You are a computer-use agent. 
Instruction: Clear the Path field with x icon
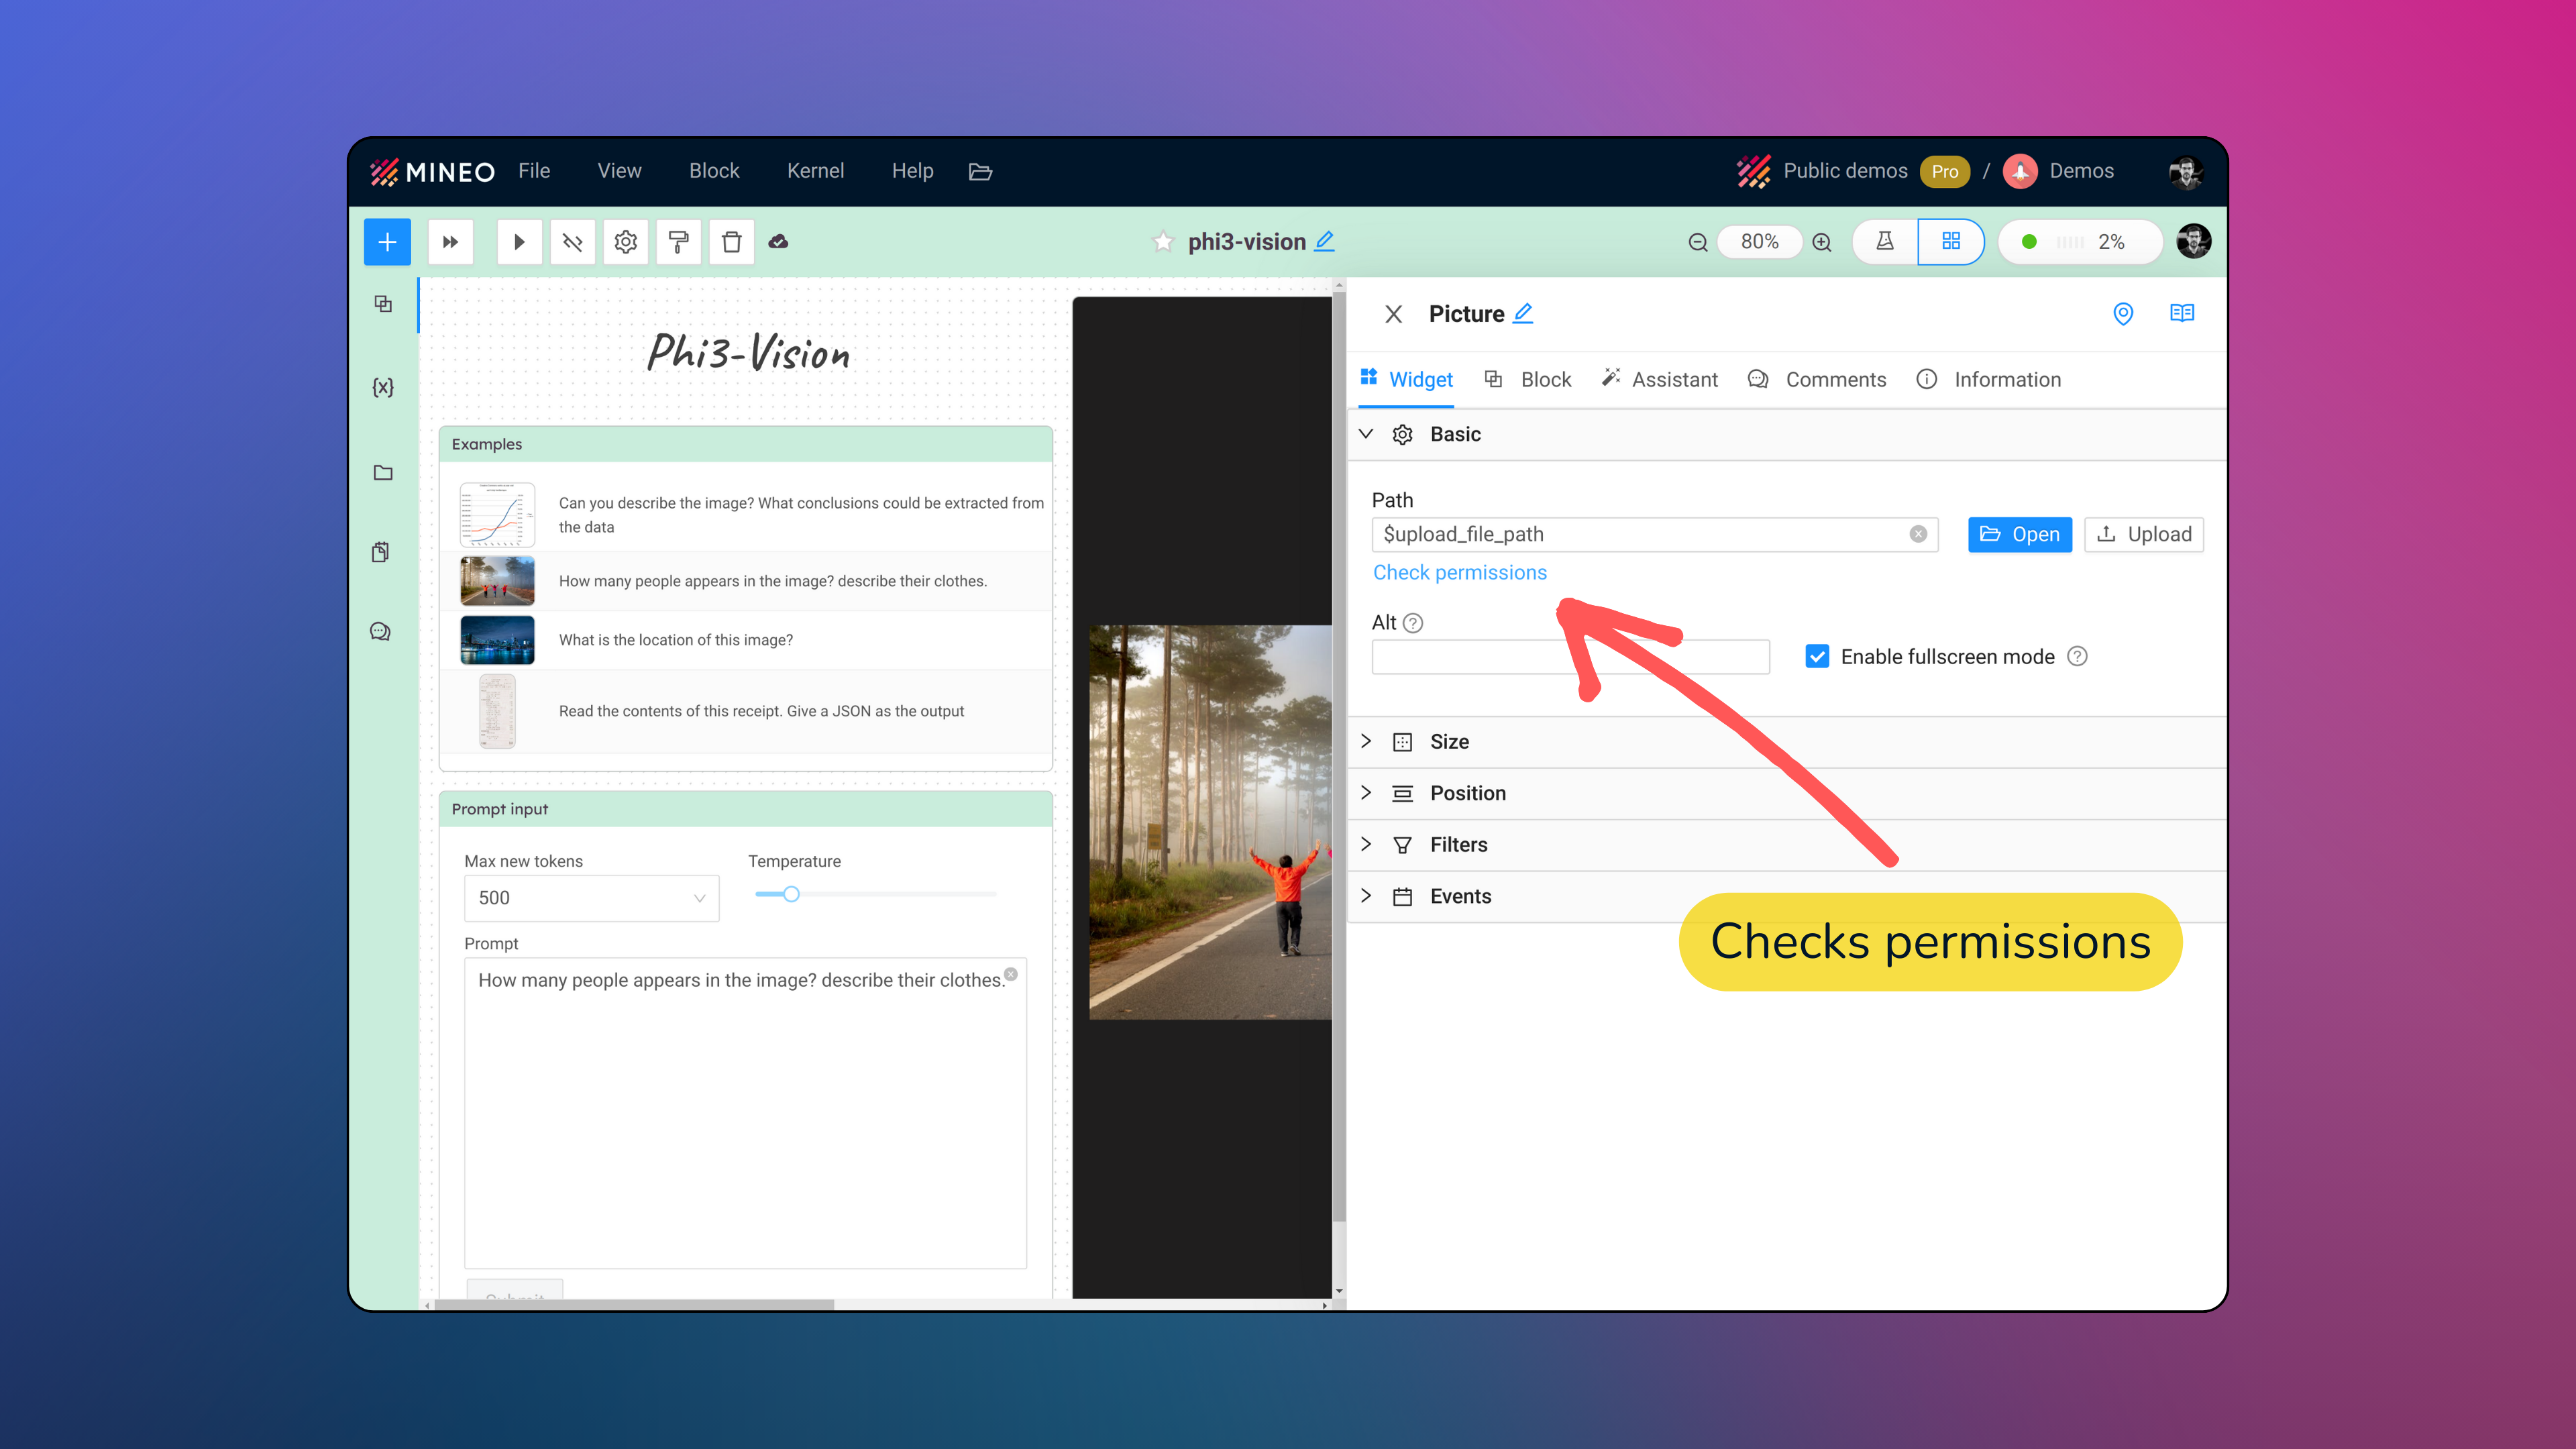1918,534
